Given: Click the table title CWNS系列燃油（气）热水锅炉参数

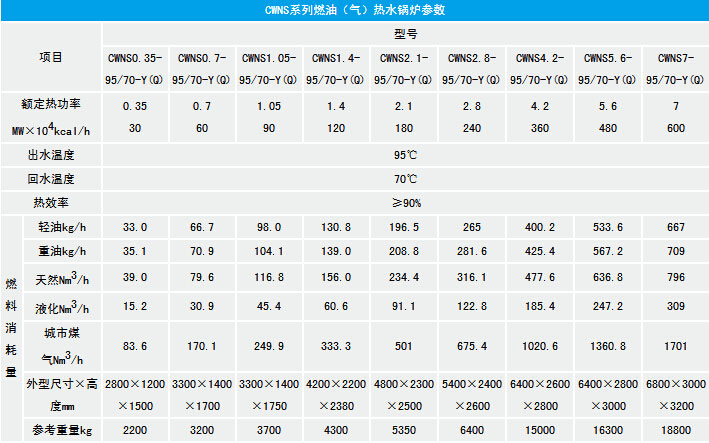Looking at the screenshot, I should click(354, 10).
